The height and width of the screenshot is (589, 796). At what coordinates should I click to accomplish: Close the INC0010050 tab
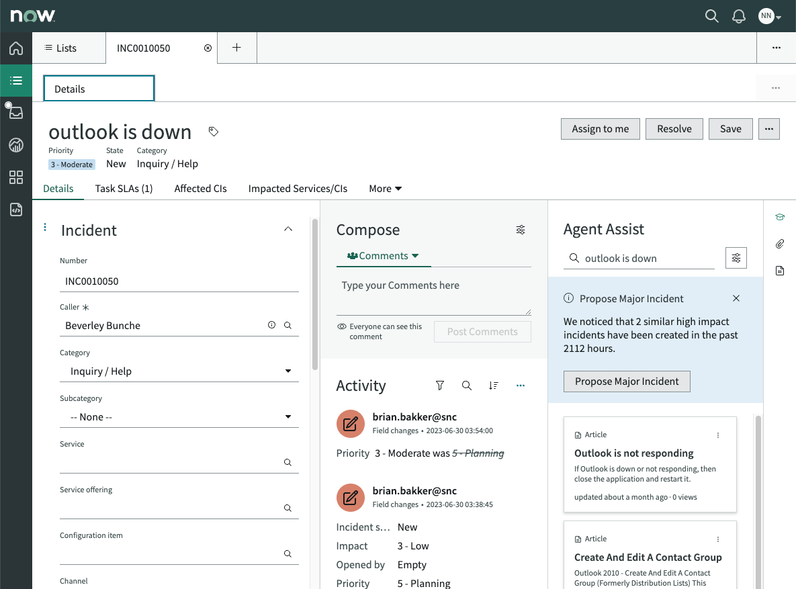coord(208,48)
